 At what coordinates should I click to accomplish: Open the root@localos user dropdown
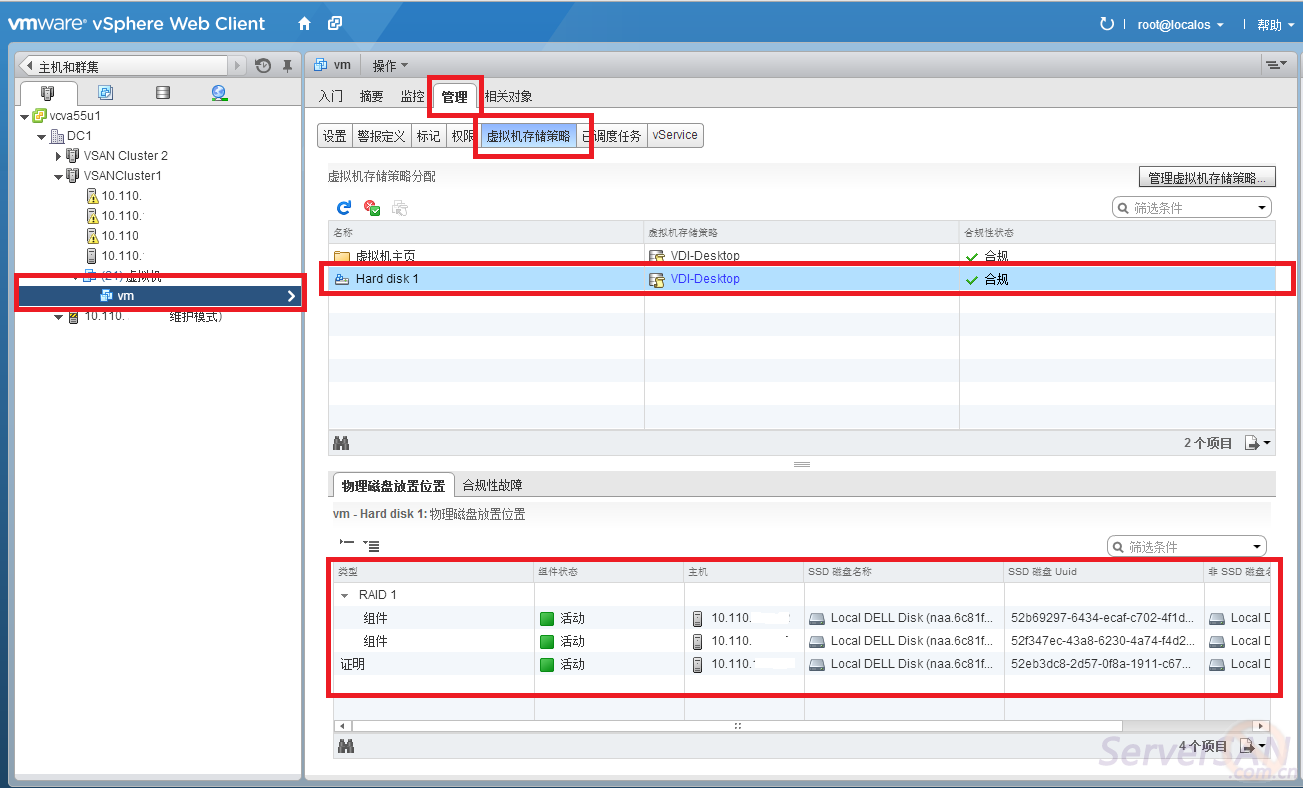[1180, 25]
